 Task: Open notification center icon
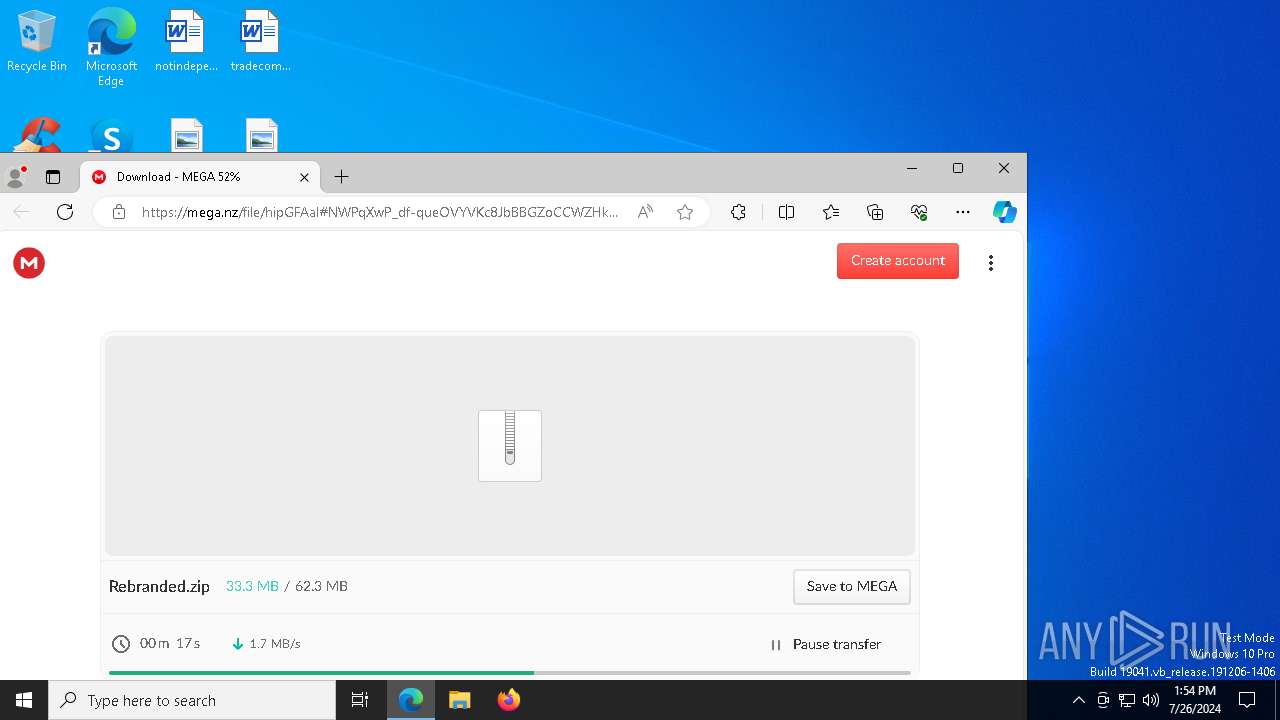1247,700
